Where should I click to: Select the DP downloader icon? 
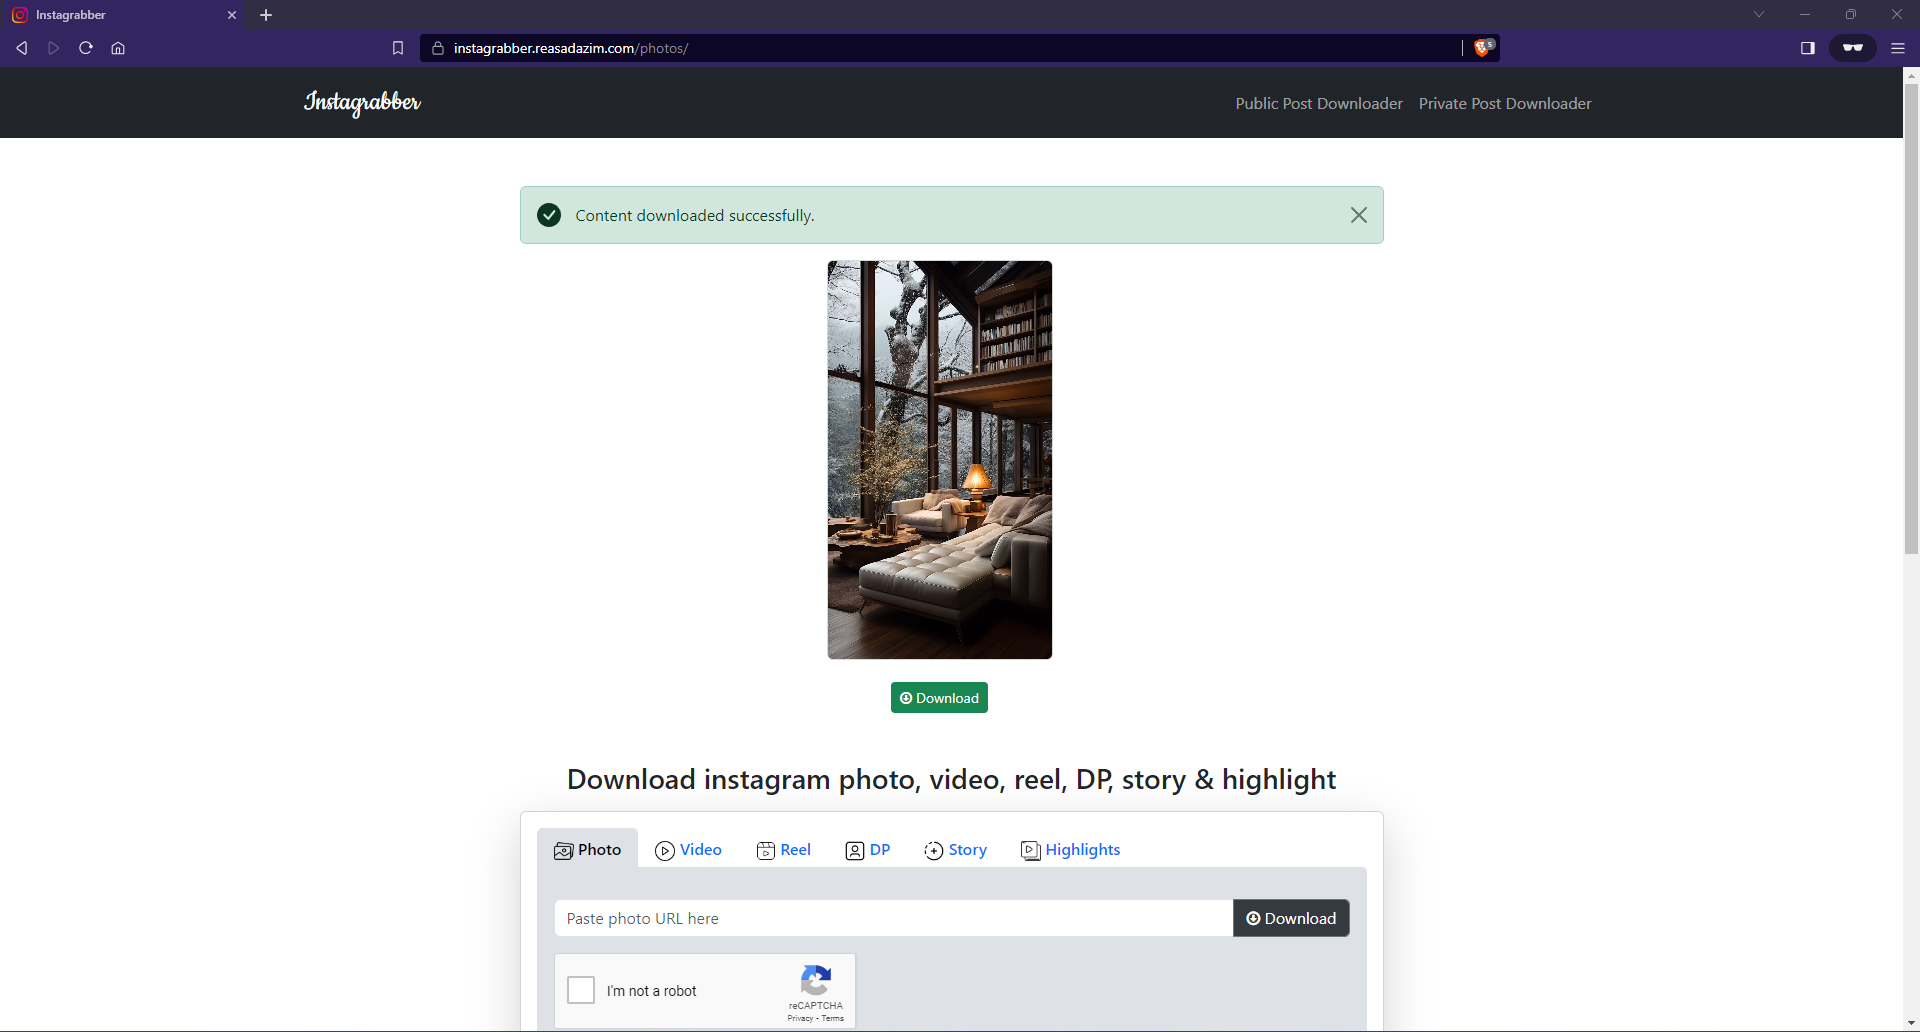(x=853, y=850)
